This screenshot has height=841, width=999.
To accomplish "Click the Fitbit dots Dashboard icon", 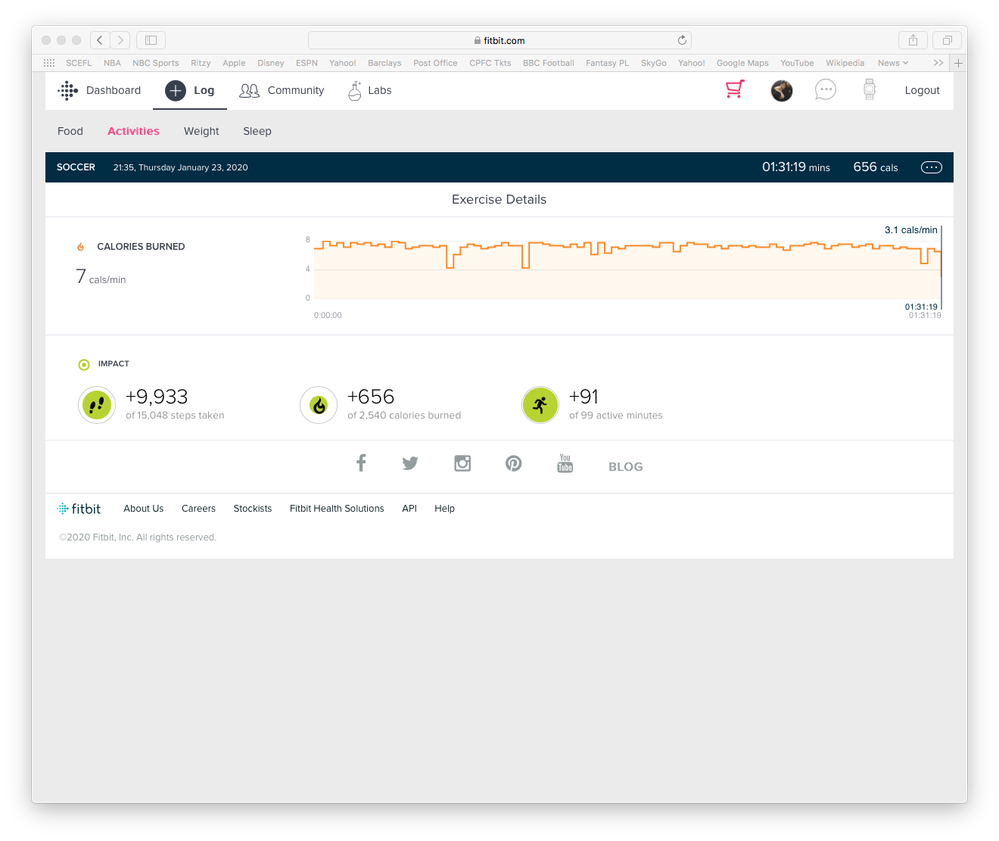I will click(68, 90).
